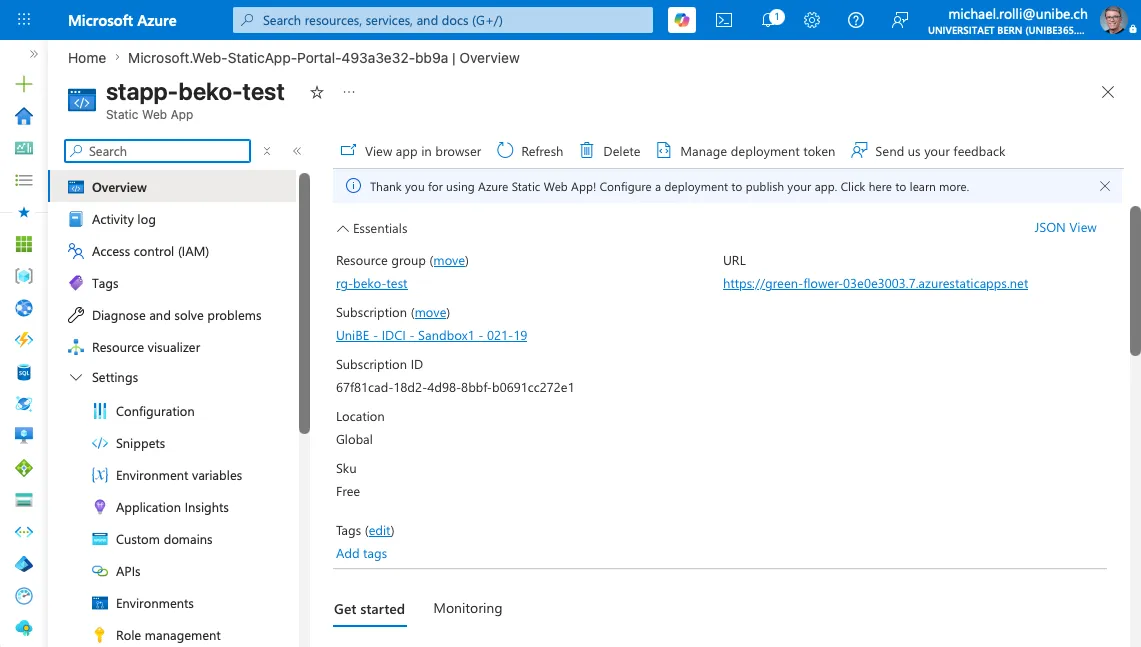Open the more options ellipsis next to the title
This screenshot has height=647, width=1141.
349,92
